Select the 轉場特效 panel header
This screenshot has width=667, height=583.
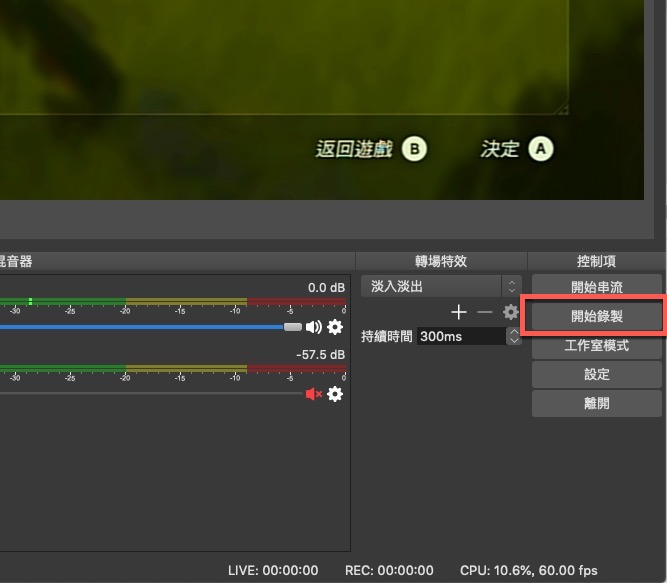click(x=441, y=261)
